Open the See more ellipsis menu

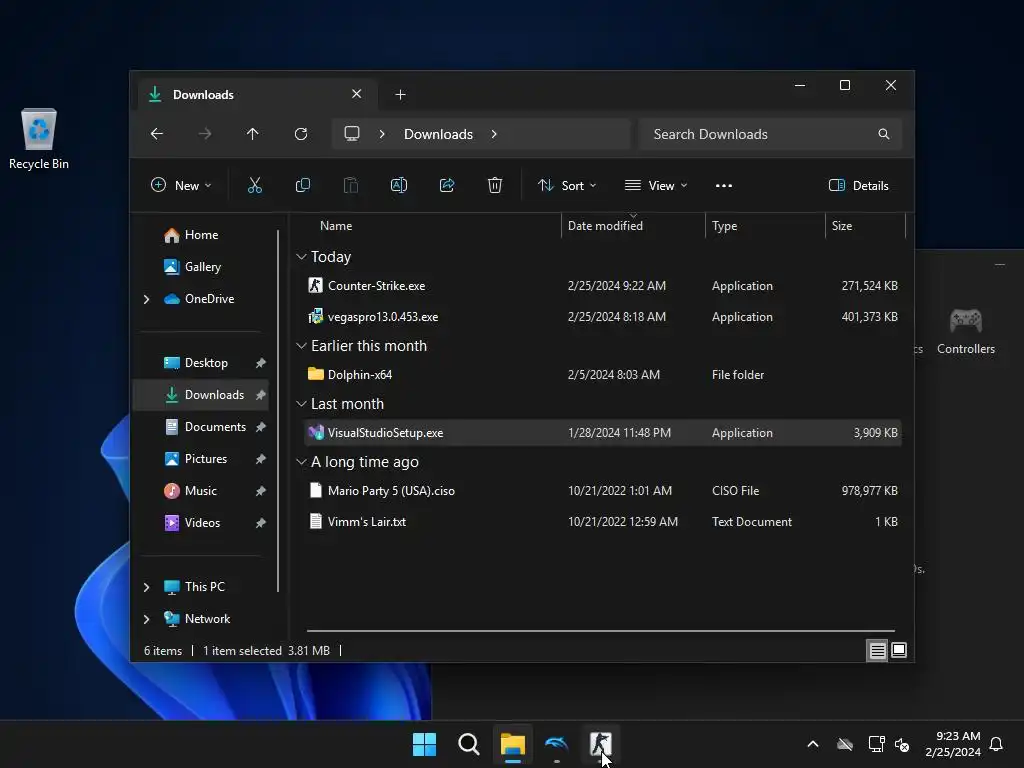click(724, 185)
